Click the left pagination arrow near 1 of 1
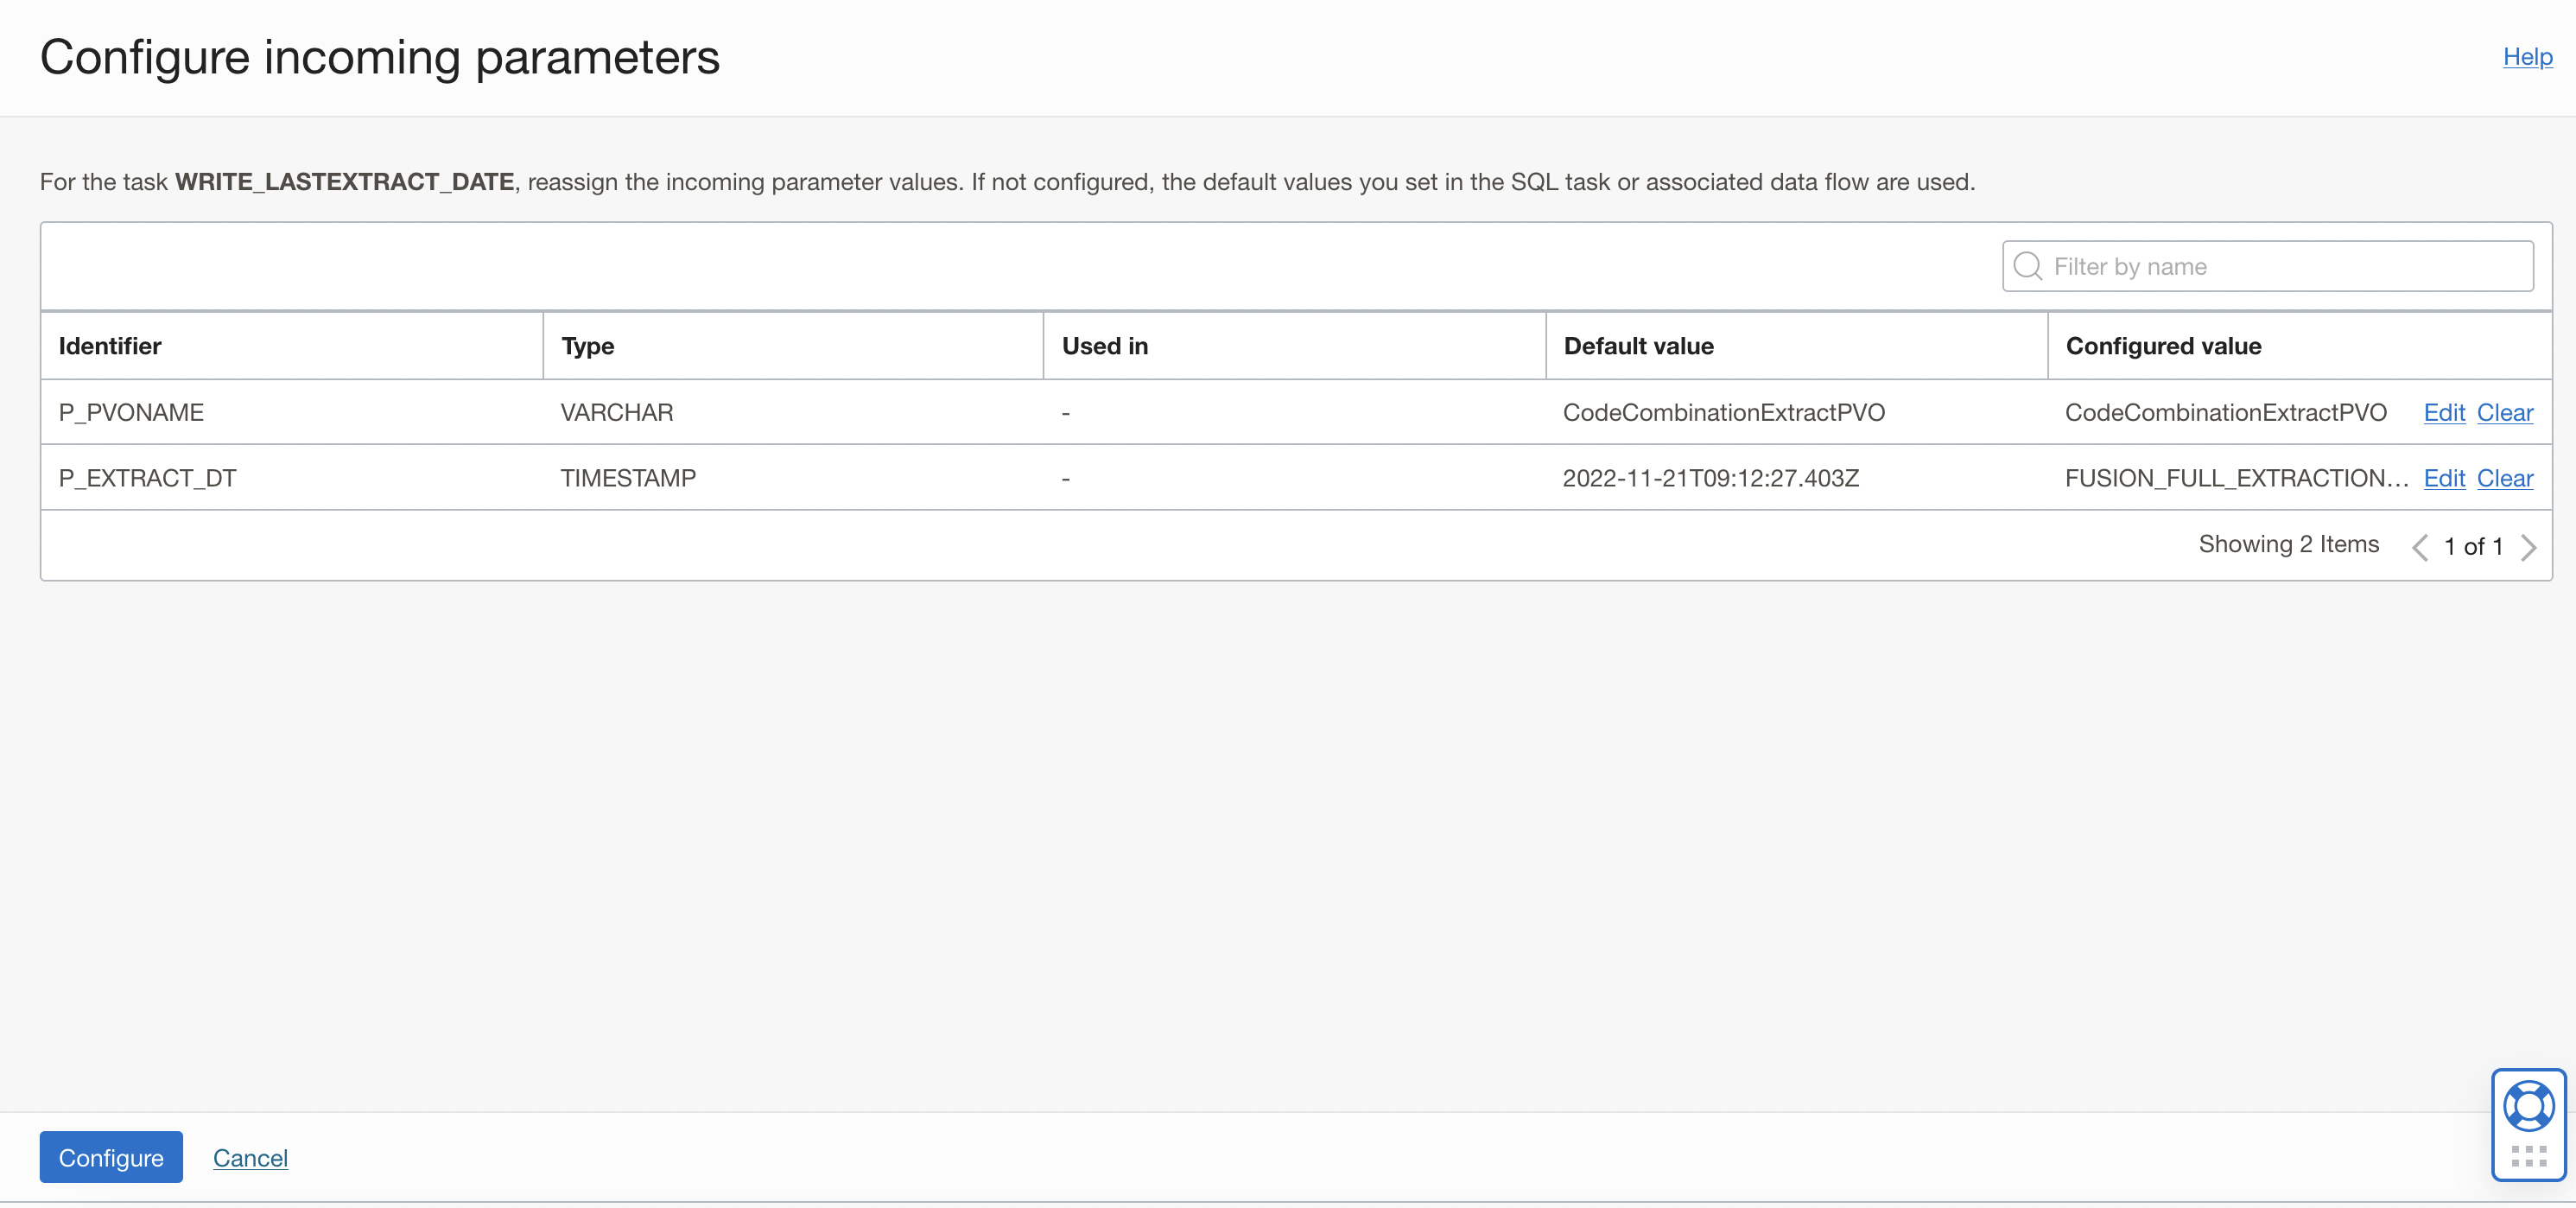The image size is (2576, 1208). point(2420,546)
